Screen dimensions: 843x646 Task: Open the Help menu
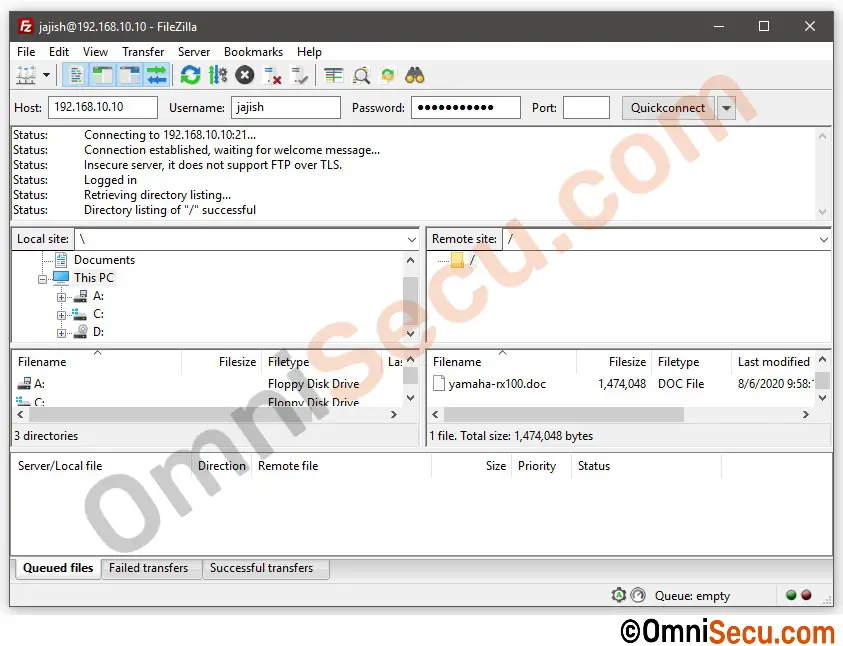(x=309, y=52)
